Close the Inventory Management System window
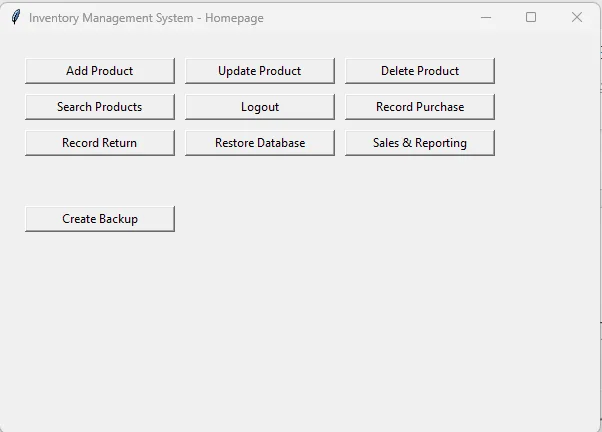602x432 pixels. (x=577, y=17)
